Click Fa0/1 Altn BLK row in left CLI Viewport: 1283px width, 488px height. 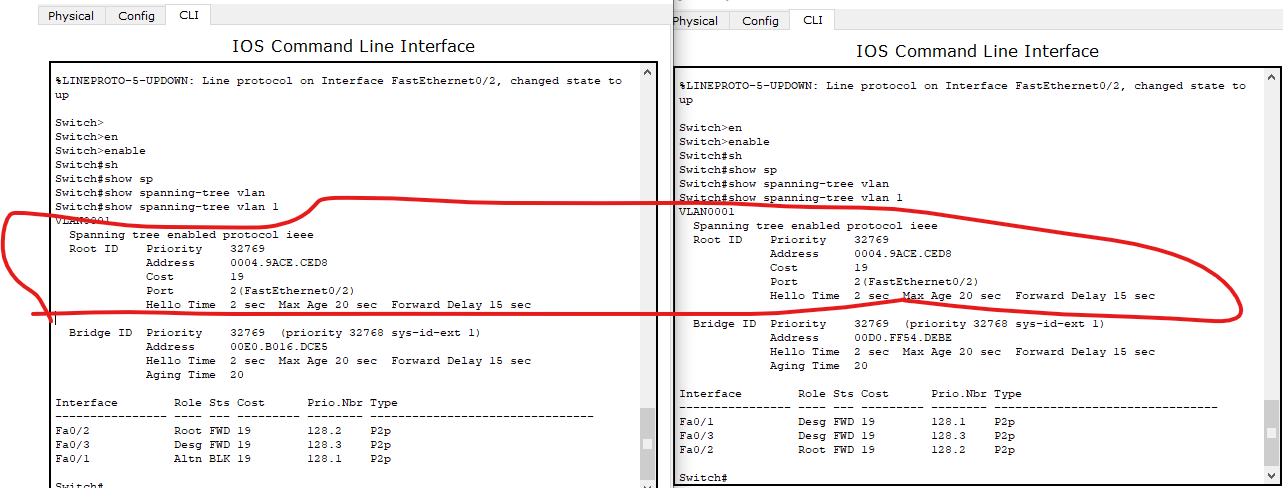(x=223, y=459)
